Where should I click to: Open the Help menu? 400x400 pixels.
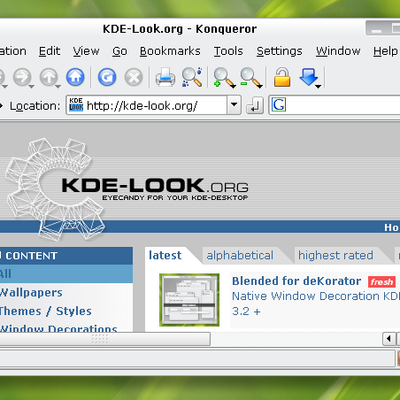click(x=385, y=51)
